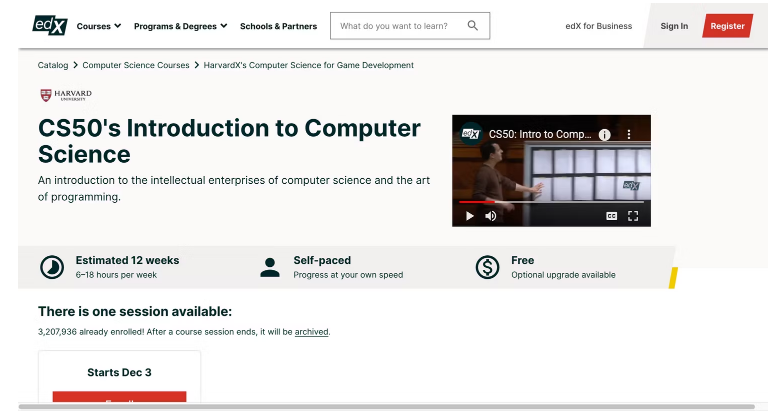Click the edX channel avatar in video
The width and height of the screenshot is (780, 415).
click(471, 134)
